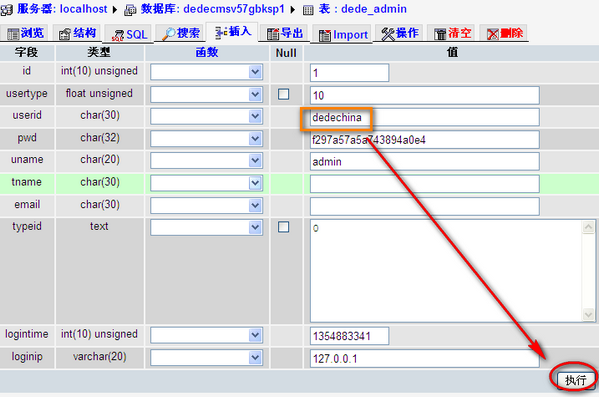Open the SQL tab
The image size is (599, 397).
tap(129, 35)
